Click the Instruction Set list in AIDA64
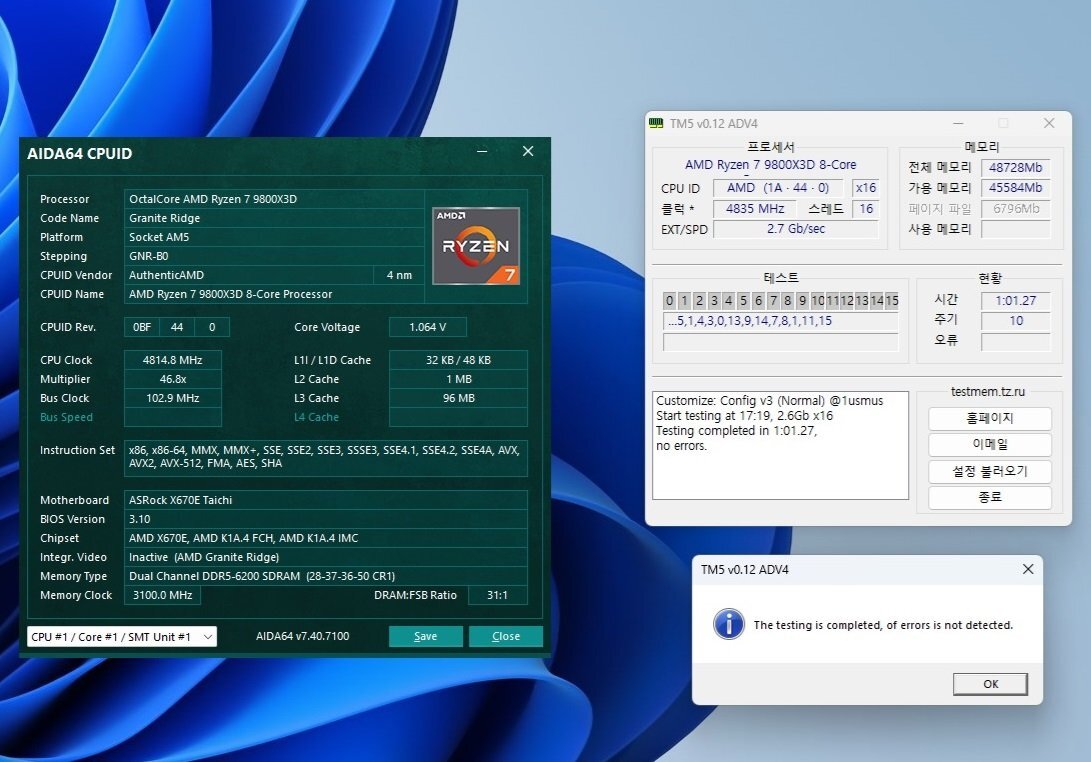Screen dimensions: 1091x762 [x=326, y=457]
